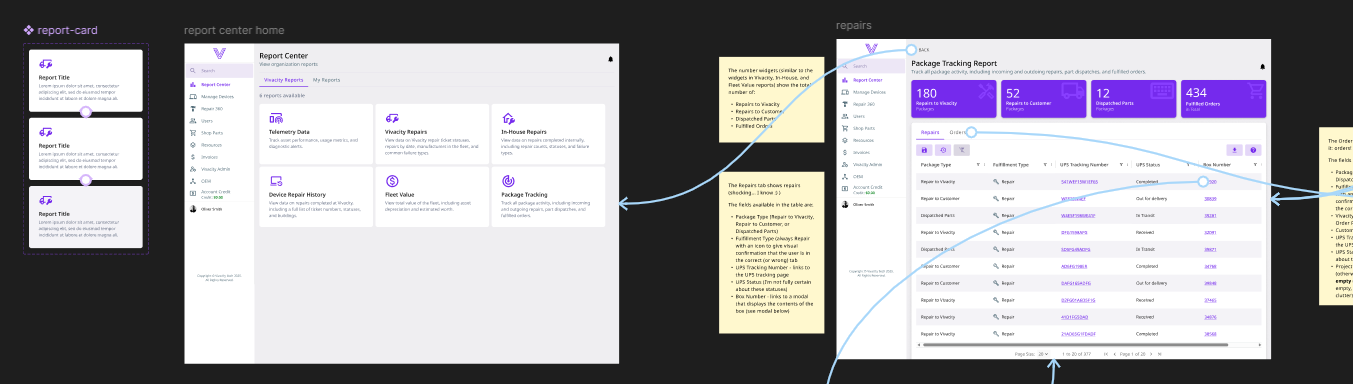
Task: Select the 'report center home' frame label
Action: click(234, 31)
